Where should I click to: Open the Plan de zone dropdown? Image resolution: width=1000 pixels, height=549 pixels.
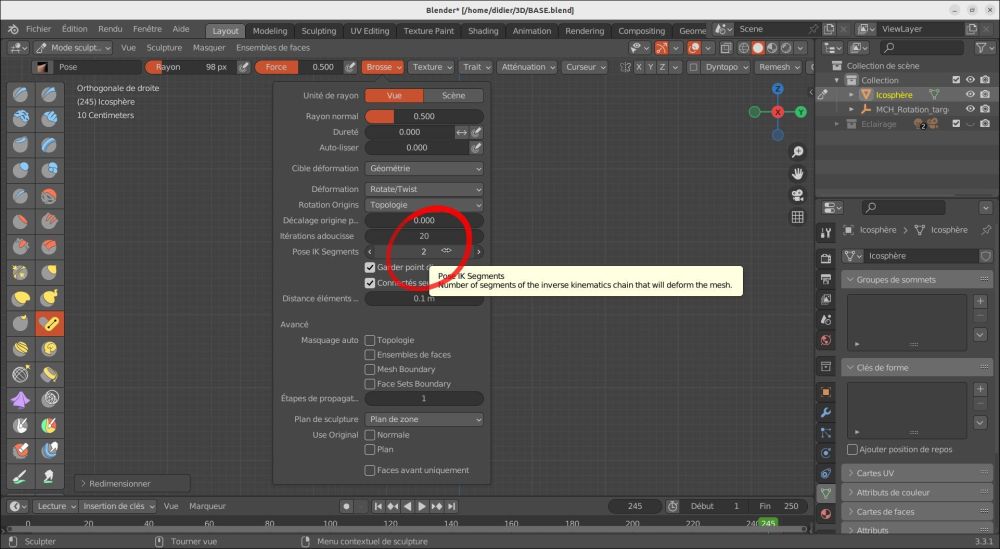click(424, 420)
